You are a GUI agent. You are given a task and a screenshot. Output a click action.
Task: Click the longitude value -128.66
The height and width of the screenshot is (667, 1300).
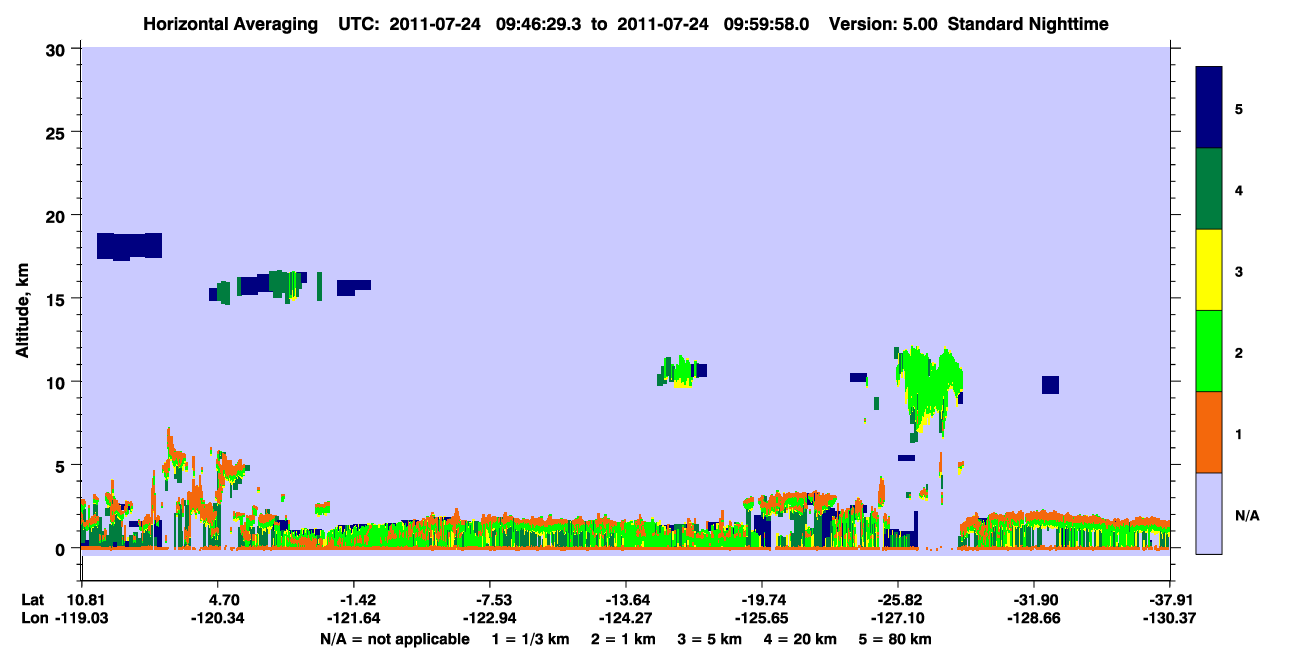1034,619
